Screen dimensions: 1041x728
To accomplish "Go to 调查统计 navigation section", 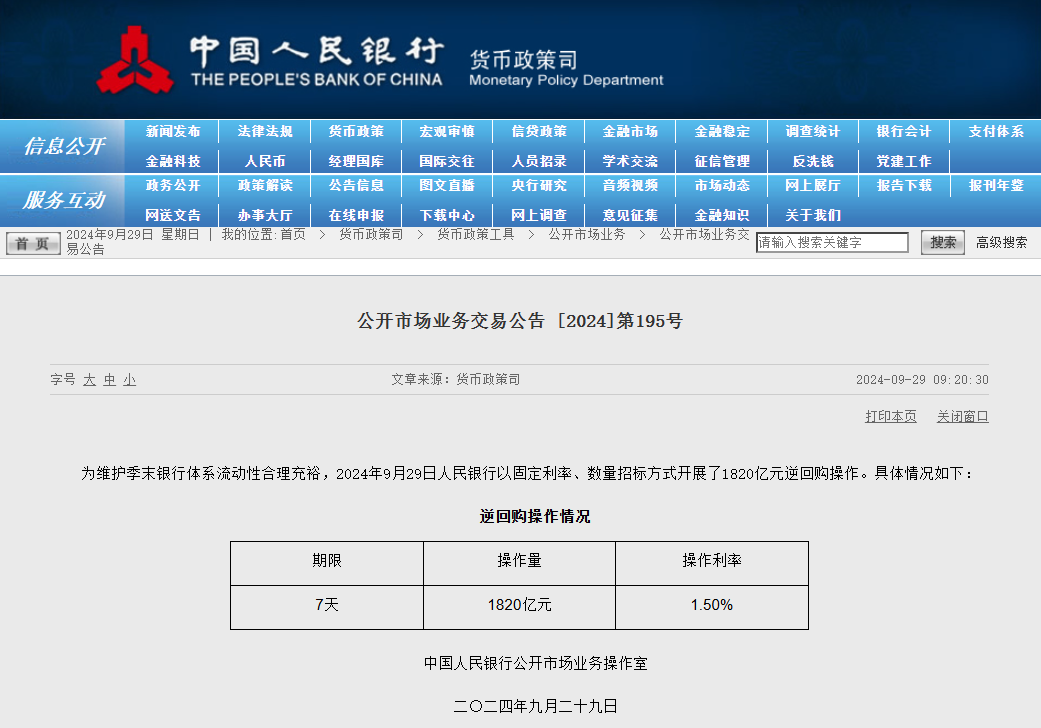I will [x=813, y=132].
